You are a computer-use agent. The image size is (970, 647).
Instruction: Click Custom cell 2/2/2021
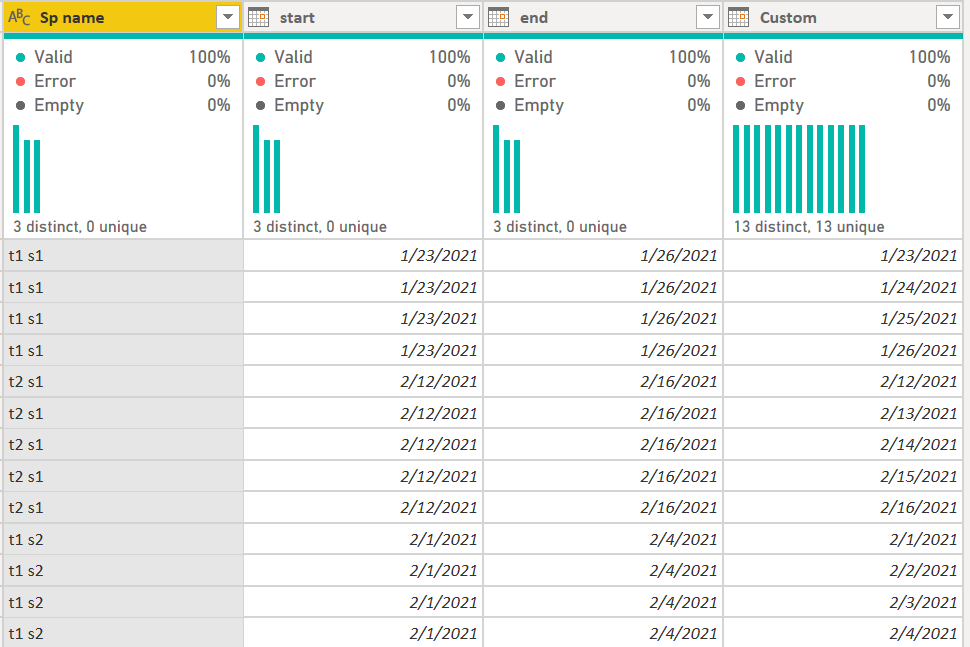pos(843,571)
